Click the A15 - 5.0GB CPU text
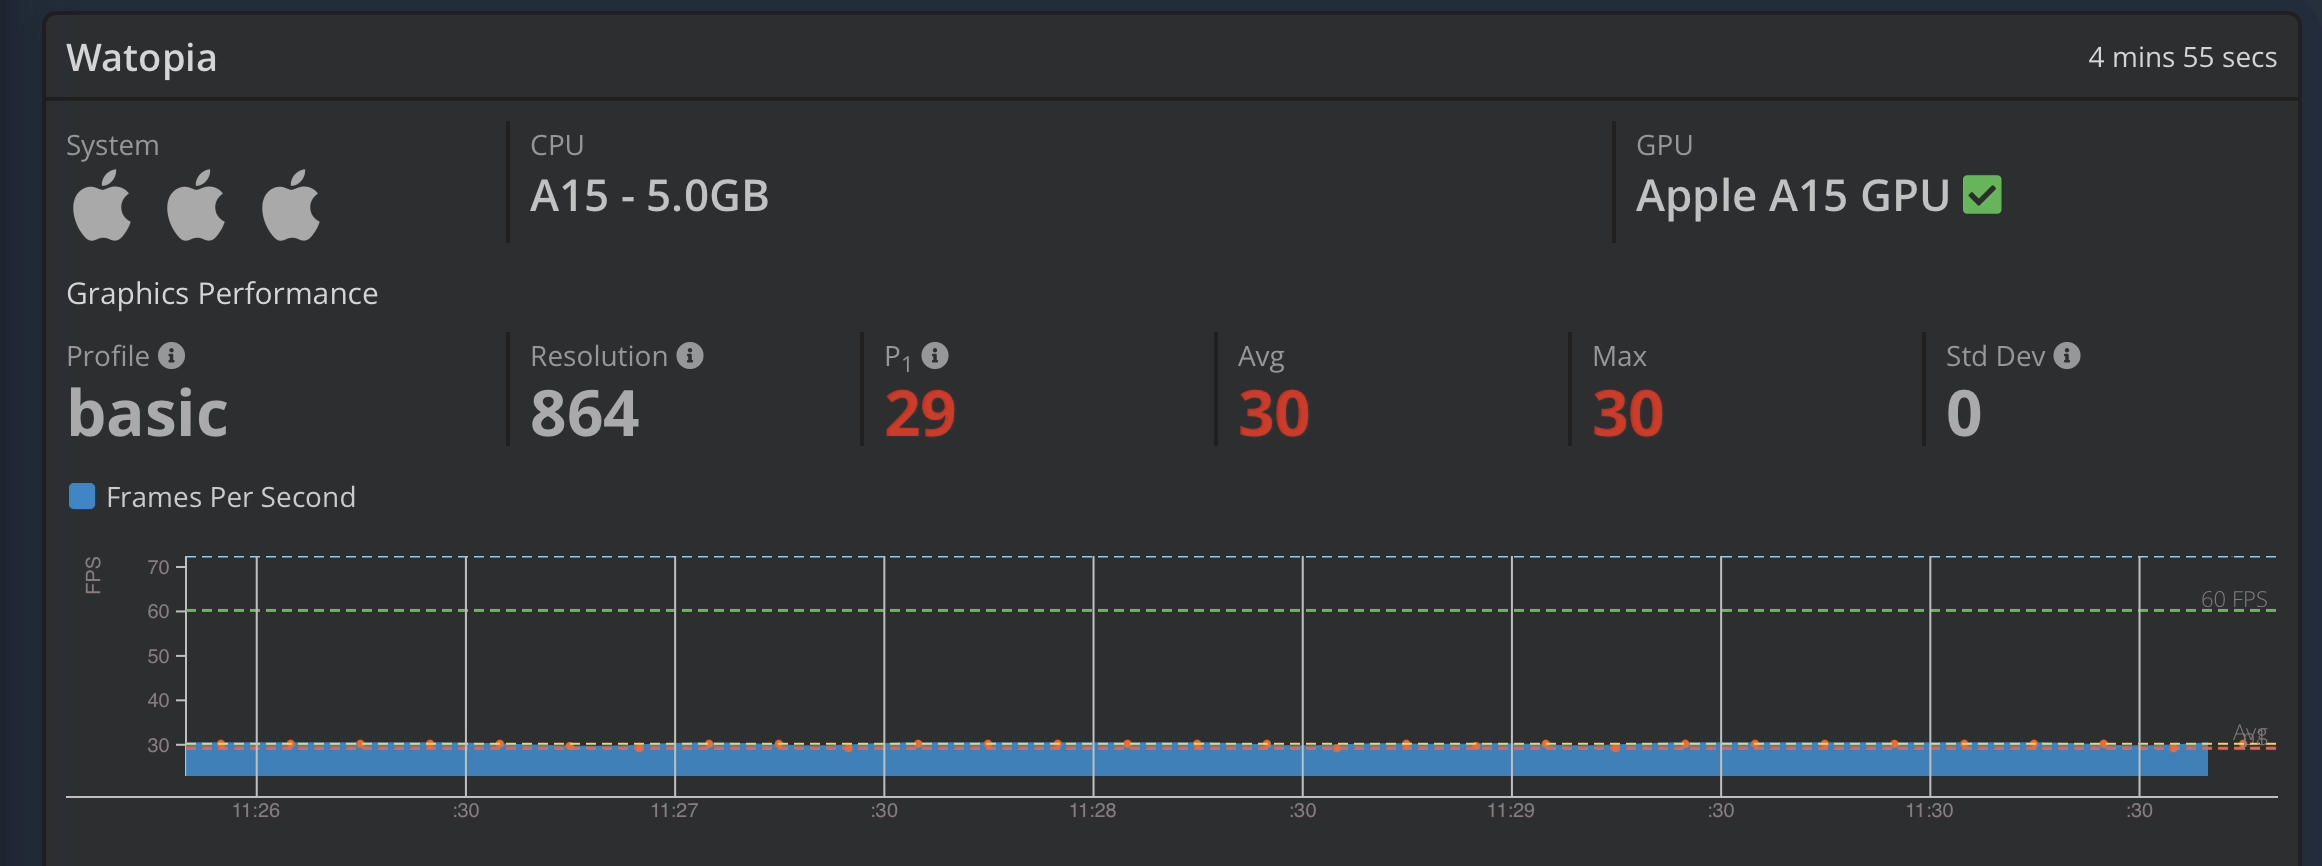The width and height of the screenshot is (2322, 866). pyautogui.click(x=649, y=196)
